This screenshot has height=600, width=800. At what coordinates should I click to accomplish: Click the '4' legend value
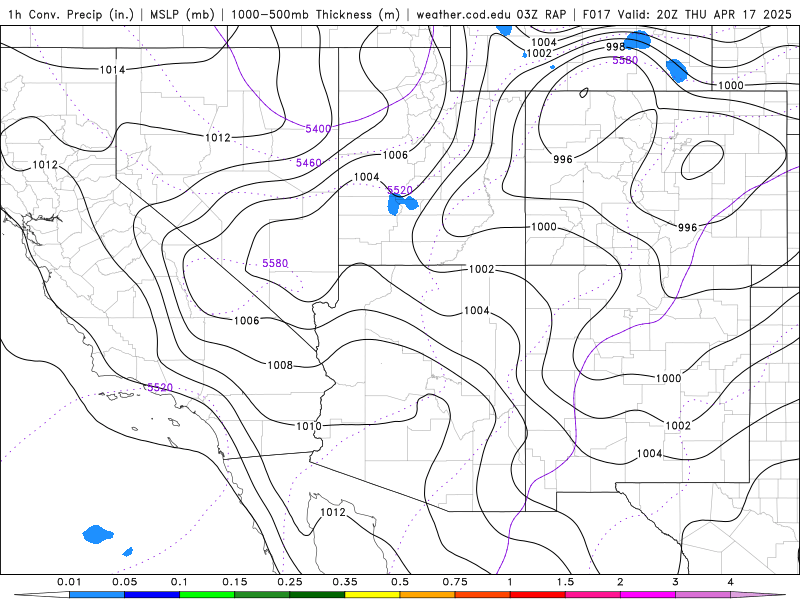click(731, 582)
